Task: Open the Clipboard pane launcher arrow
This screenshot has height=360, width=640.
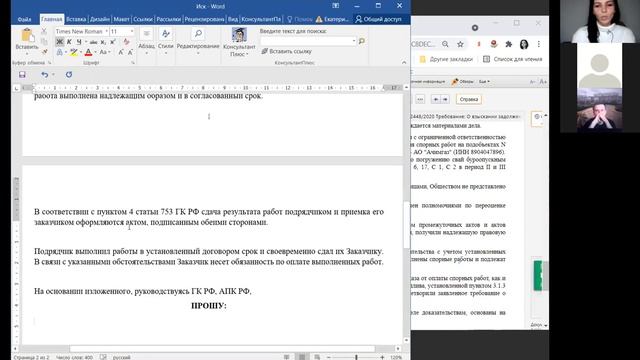Action: click(49, 63)
